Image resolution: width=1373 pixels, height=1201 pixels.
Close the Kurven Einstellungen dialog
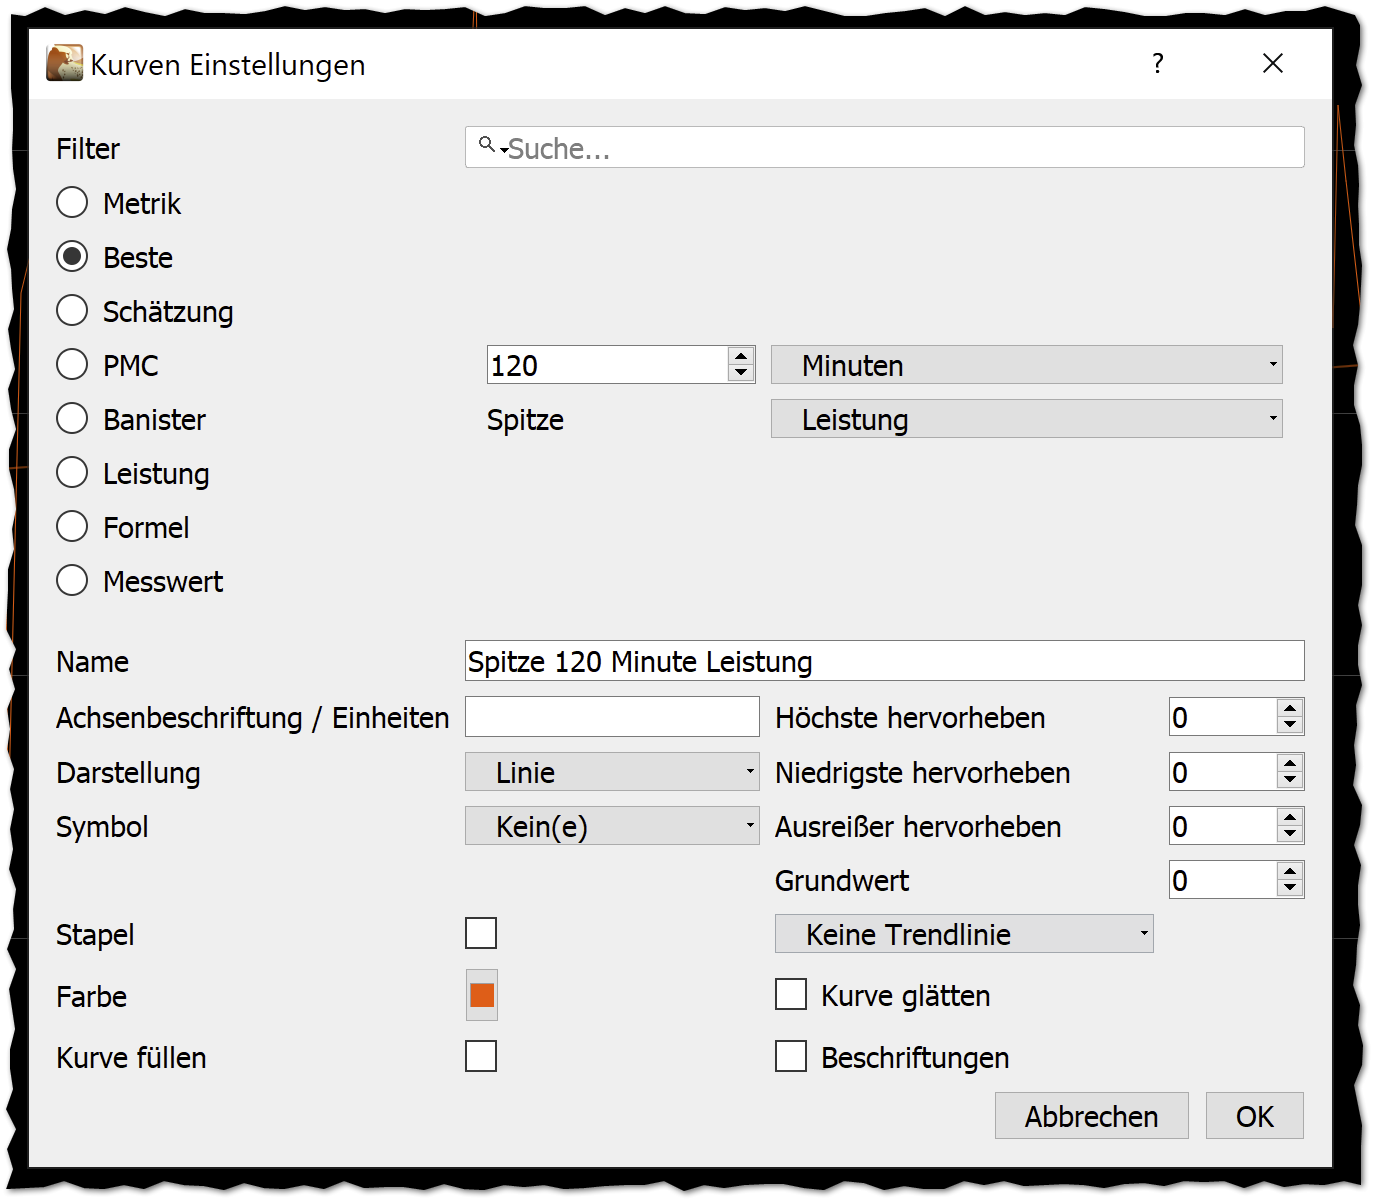tap(1273, 64)
